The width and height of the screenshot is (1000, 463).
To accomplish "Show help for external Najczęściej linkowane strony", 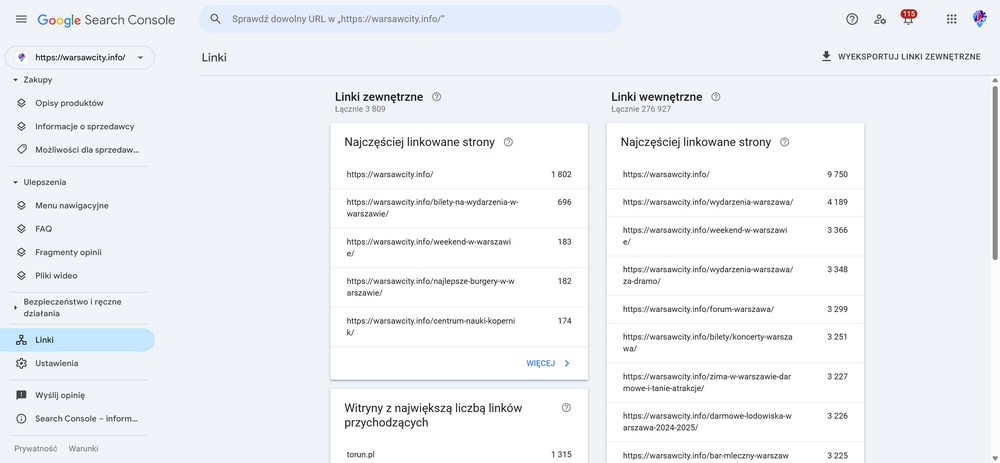I will [508, 142].
